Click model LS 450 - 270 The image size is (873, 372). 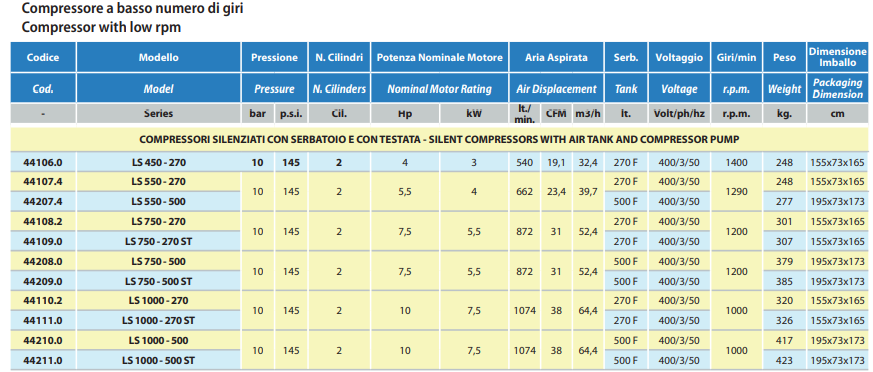[159, 163]
